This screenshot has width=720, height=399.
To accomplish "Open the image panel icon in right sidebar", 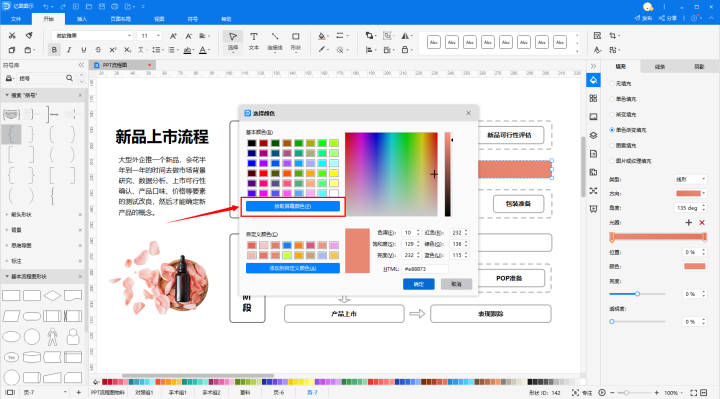I will [x=593, y=117].
